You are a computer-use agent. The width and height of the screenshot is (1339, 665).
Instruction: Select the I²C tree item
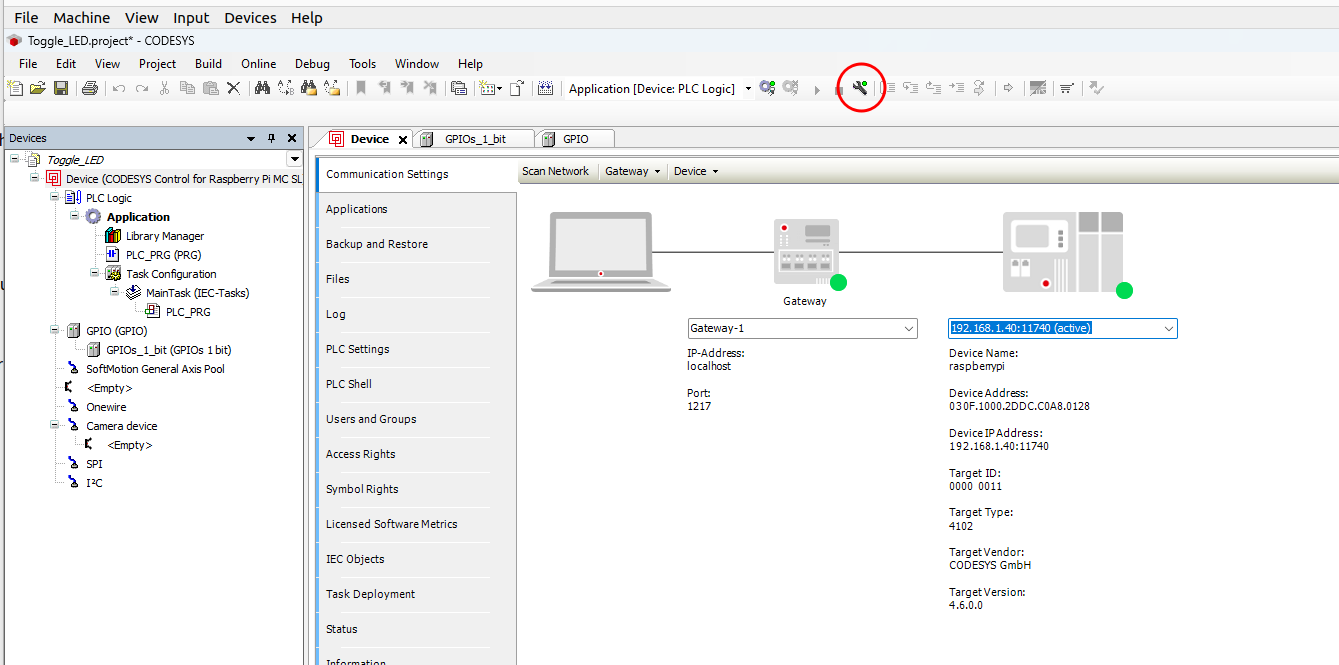(94, 483)
